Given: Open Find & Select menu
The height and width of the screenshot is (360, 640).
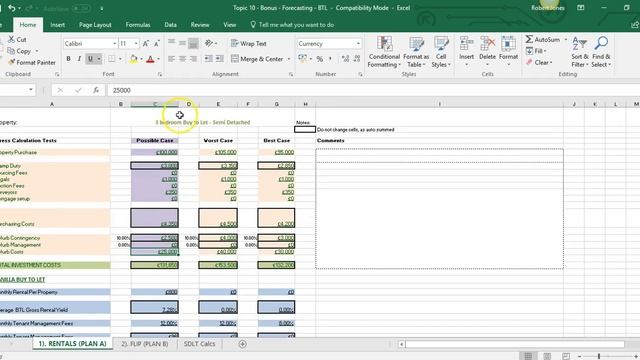Looking at the screenshot, I should click(601, 51).
